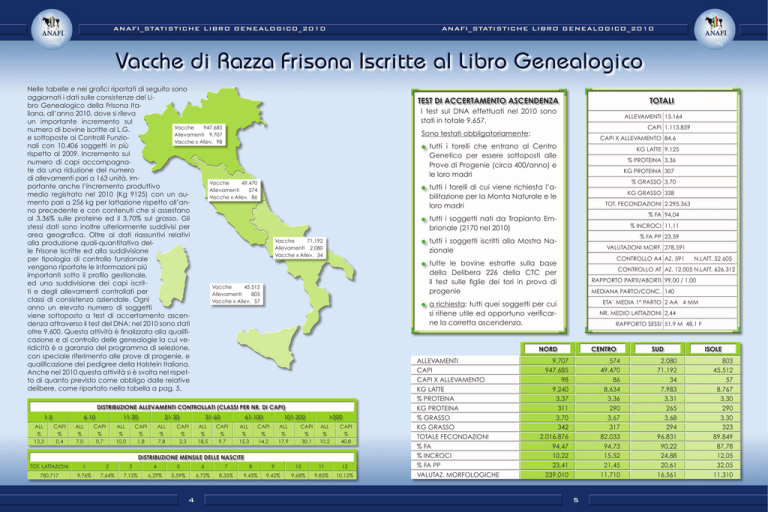Click the 'CENTRO' column header
Screen dimensions: 768x512
603,349
